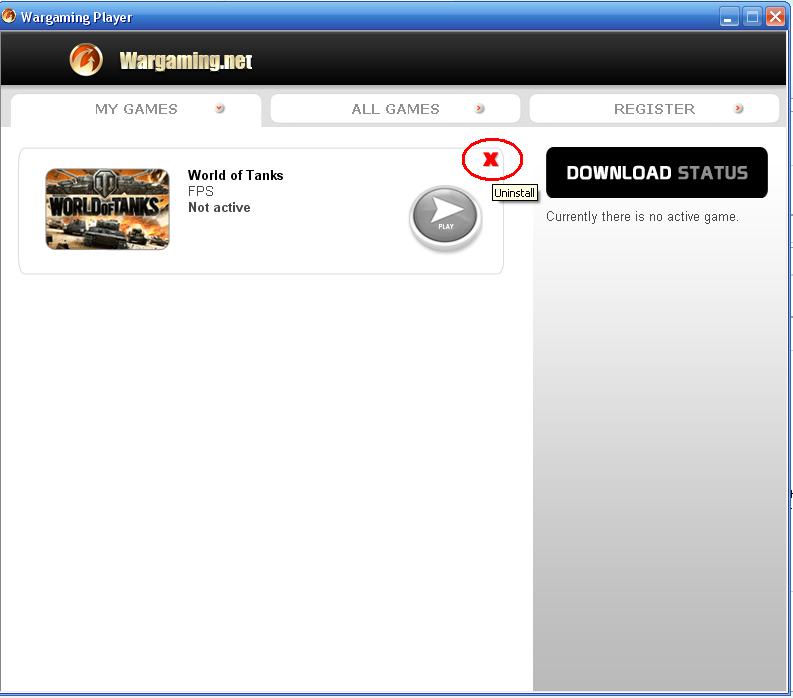Click the 'Not active' status text
Image resolution: width=793 pixels, height=698 pixels.
219,207
